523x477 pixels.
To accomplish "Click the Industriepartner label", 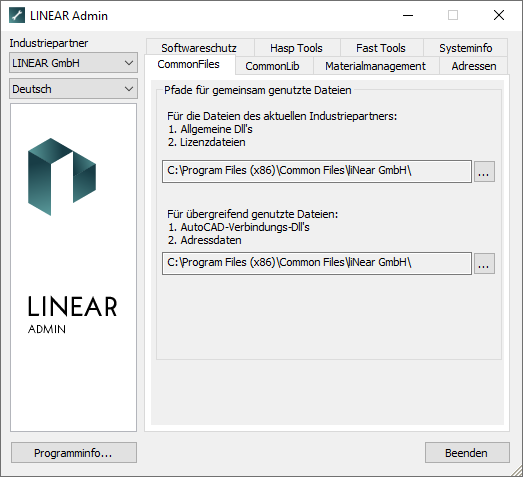I will pos(49,43).
